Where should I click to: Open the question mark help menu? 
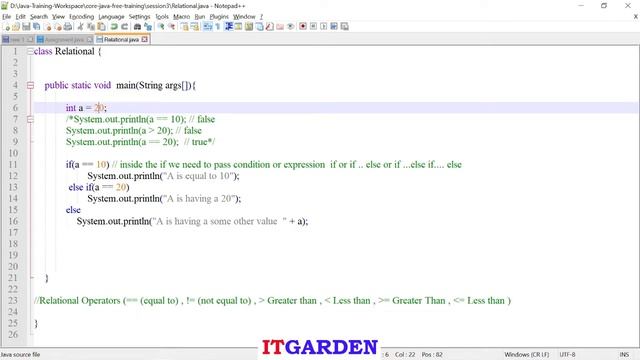tap(261, 17)
